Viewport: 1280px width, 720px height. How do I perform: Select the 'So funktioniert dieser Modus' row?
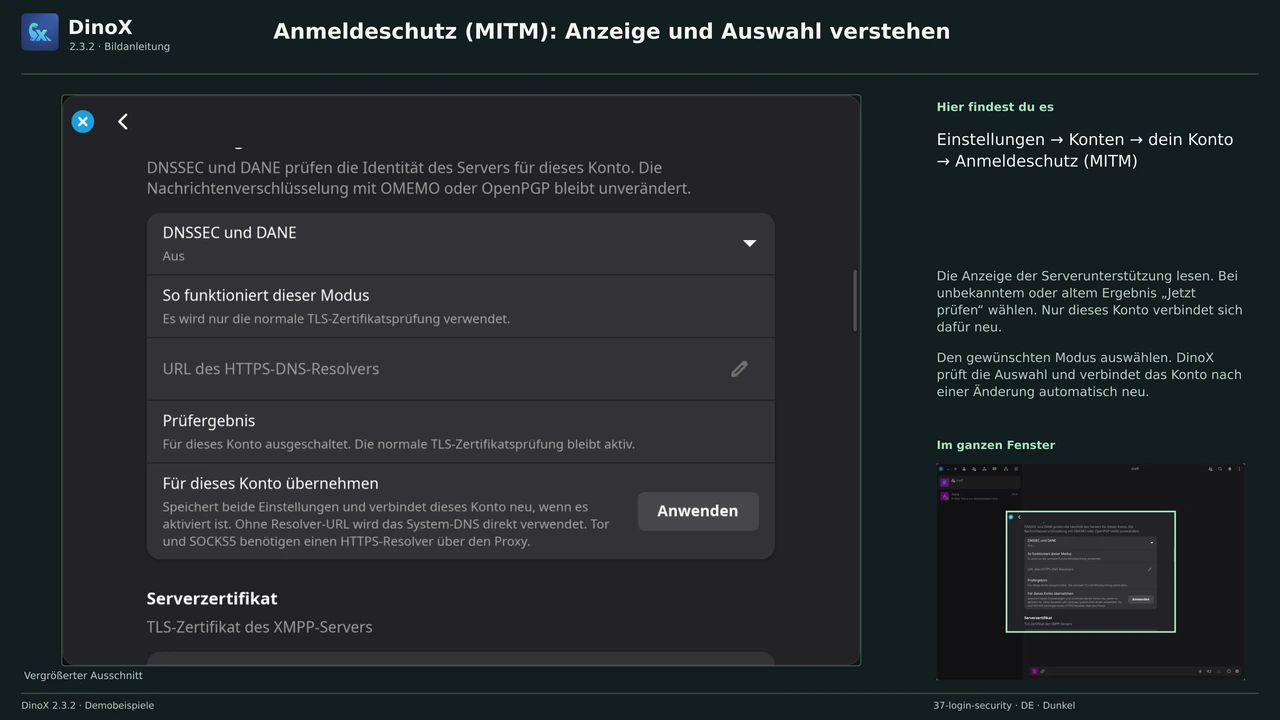click(461, 306)
